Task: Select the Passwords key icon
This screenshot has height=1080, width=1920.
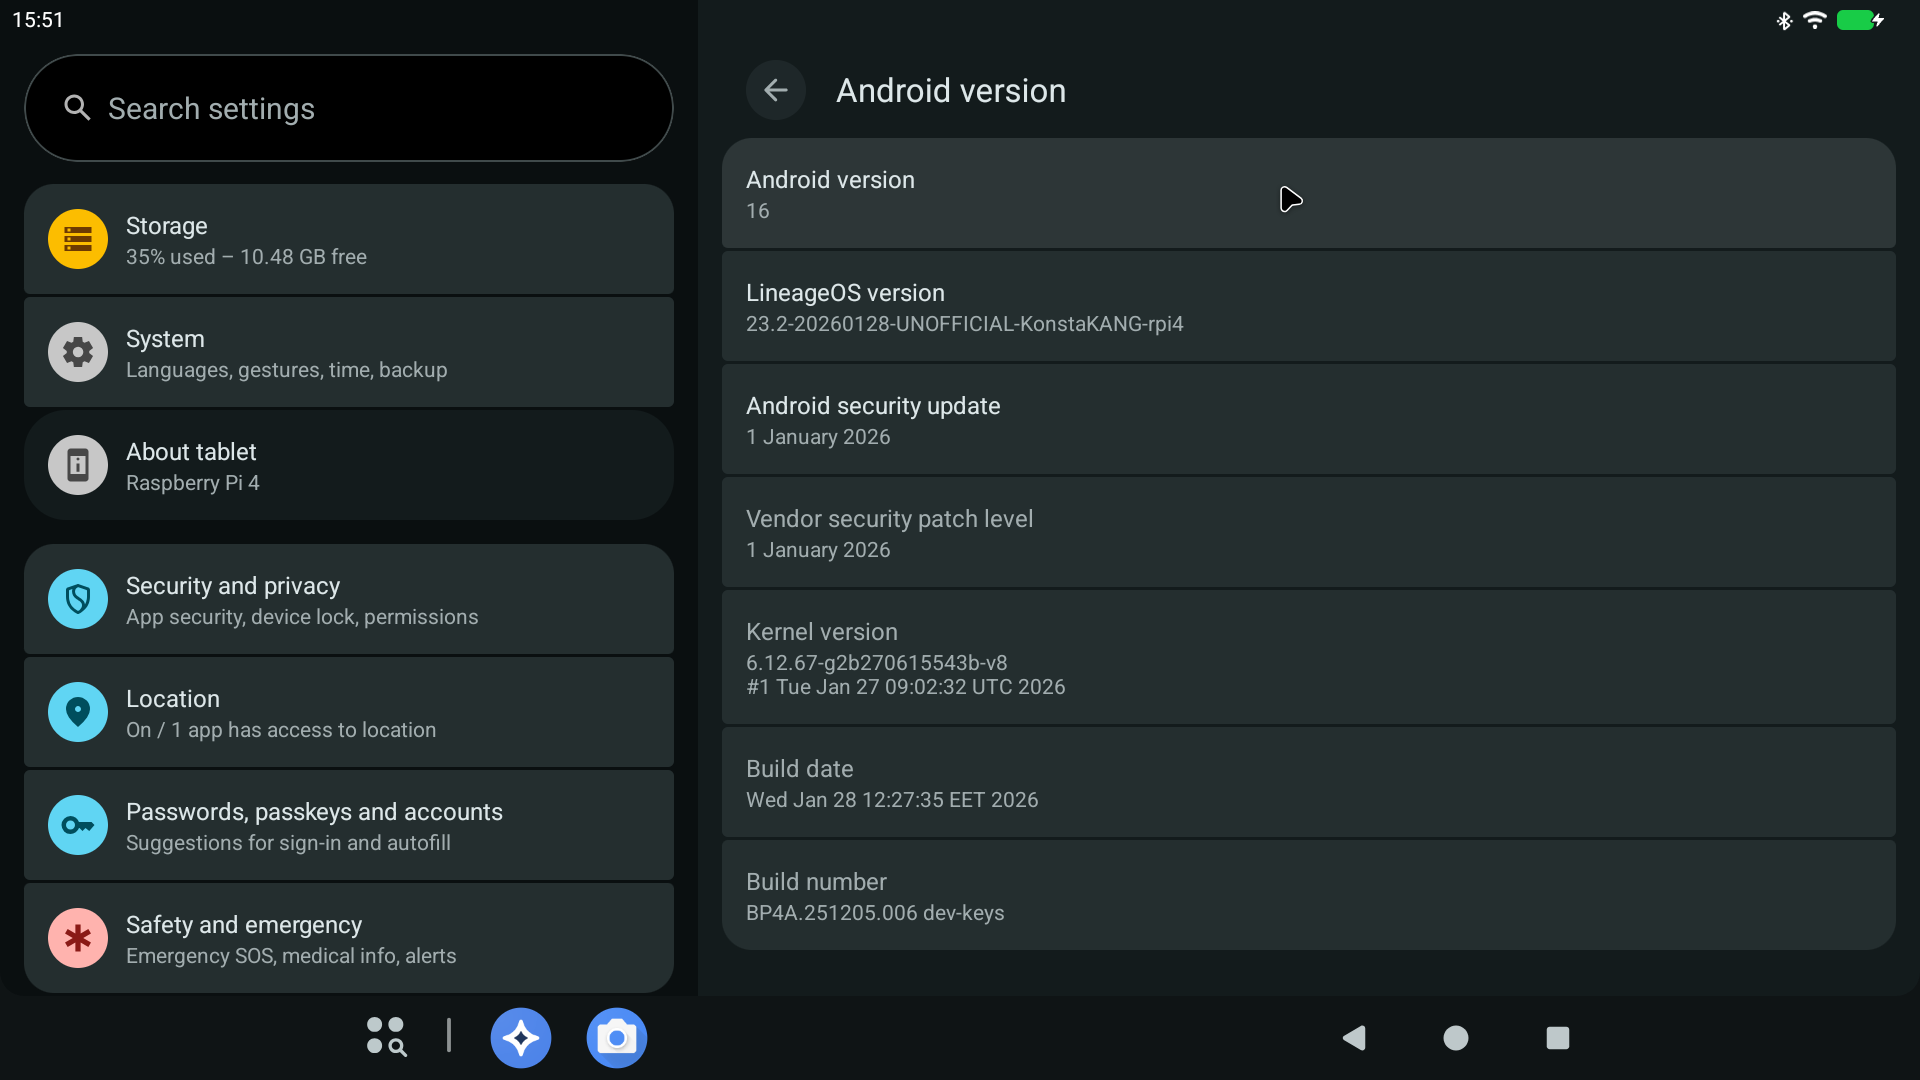Action: (x=77, y=825)
